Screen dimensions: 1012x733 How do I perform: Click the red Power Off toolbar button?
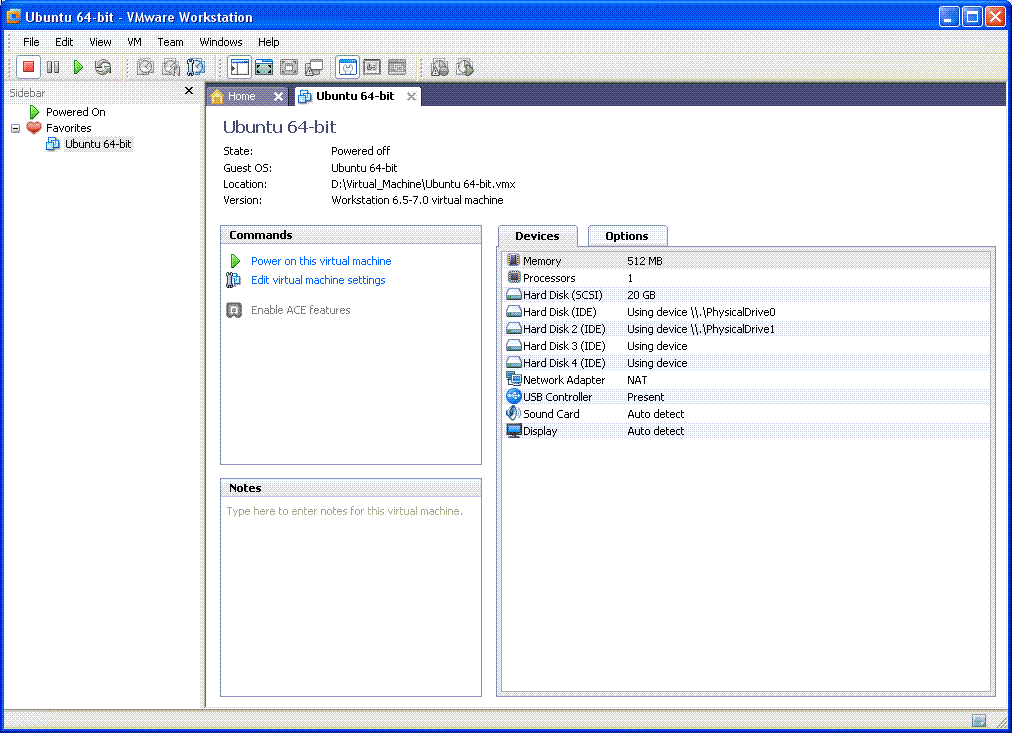click(x=28, y=66)
